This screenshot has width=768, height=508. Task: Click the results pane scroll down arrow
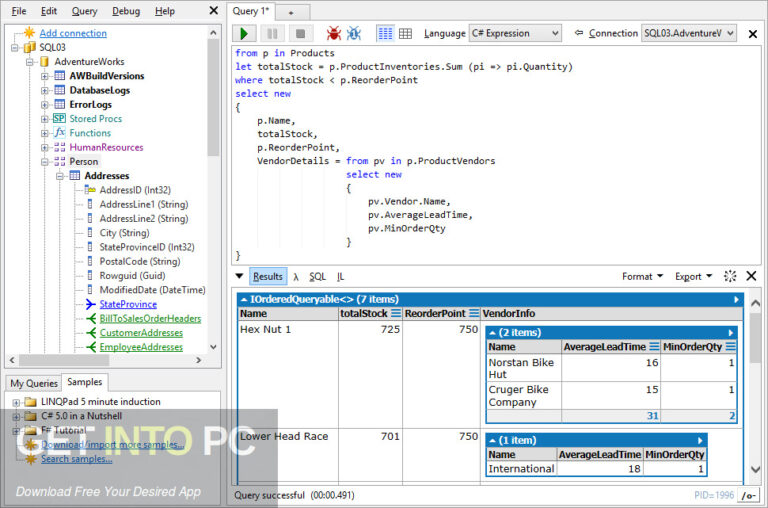tap(755, 470)
